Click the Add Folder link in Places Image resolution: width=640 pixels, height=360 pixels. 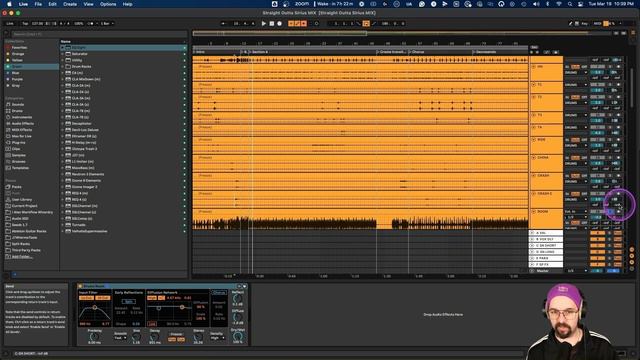[22, 257]
